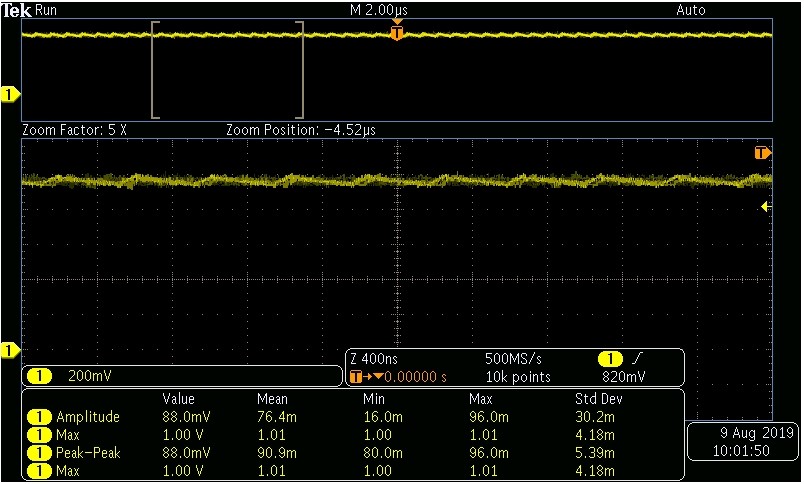This screenshot has height=484, width=804.
Task: Select Amplitude min value 16.0m
Action: pyautogui.click(x=383, y=417)
